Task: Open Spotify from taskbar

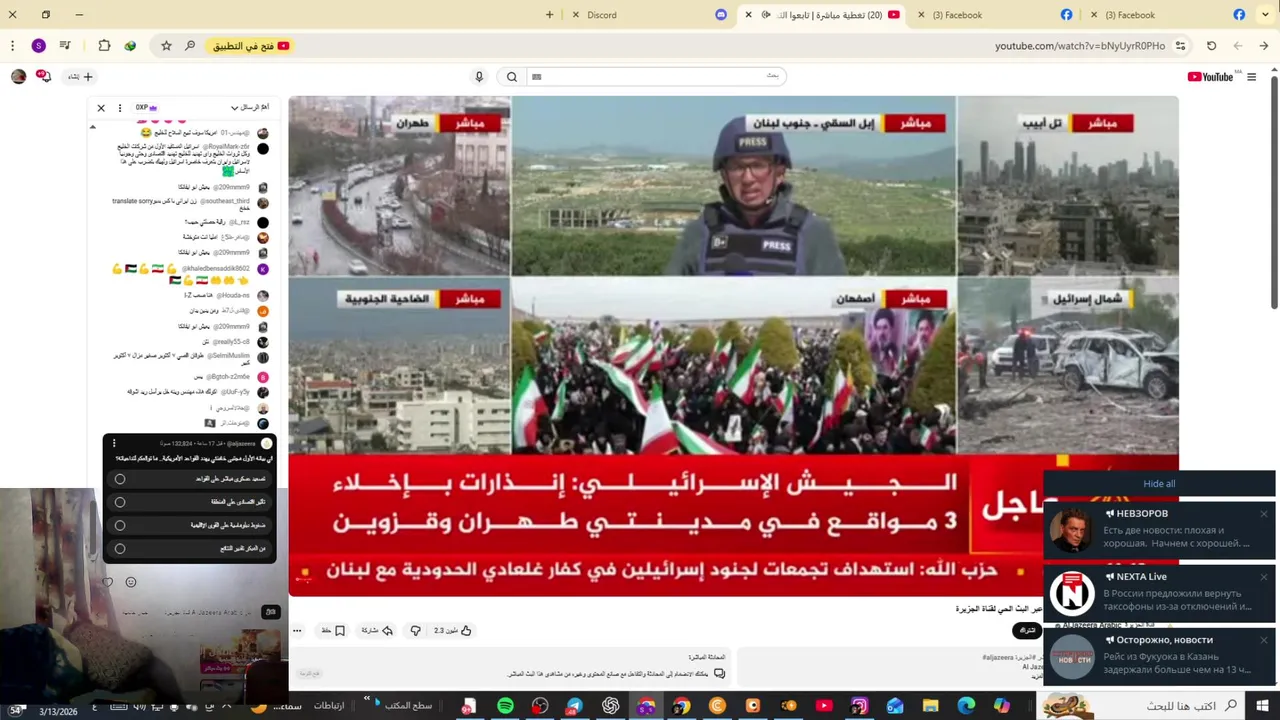Action: click(x=505, y=706)
